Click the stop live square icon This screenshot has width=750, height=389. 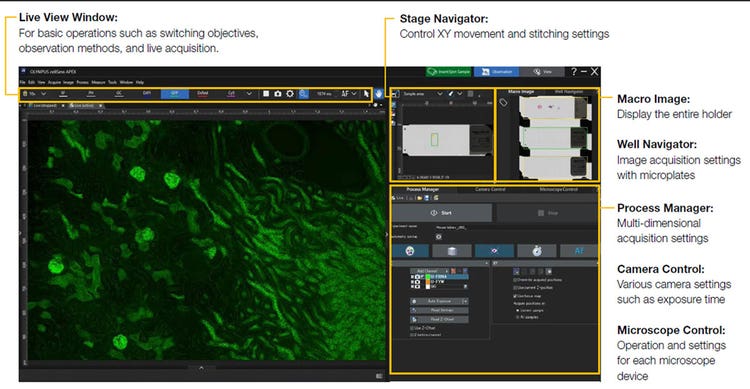[266, 94]
